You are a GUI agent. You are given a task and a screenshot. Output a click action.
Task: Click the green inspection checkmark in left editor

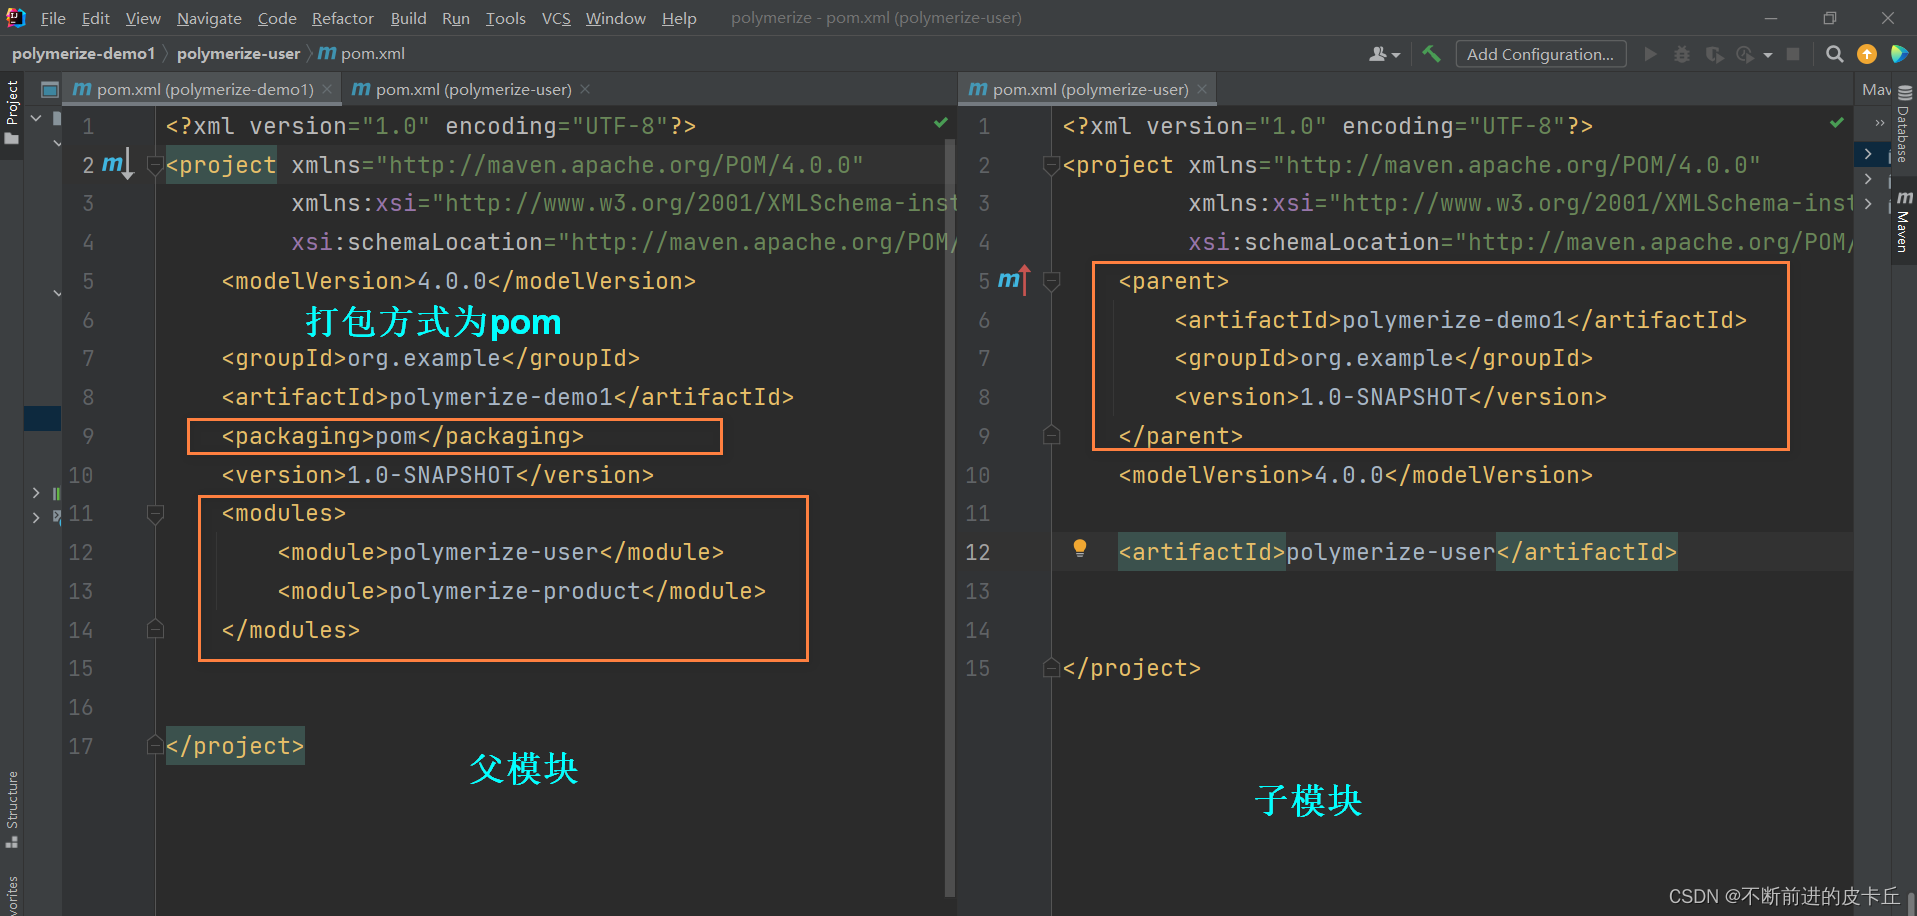[940, 123]
